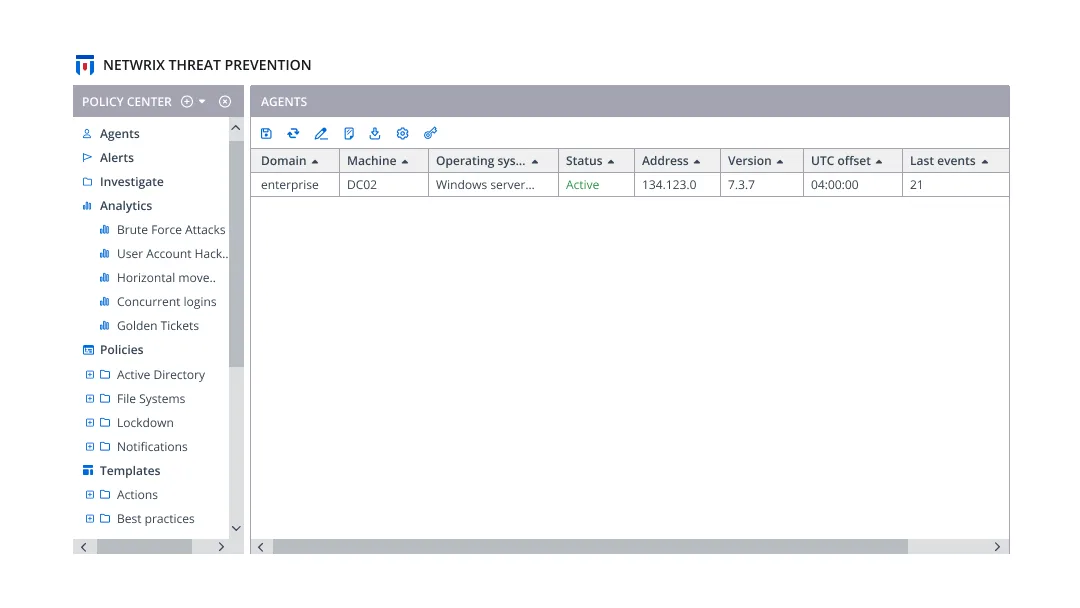Select the Best practices folder label
This screenshot has height=608, width=1080.
coord(155,518)
